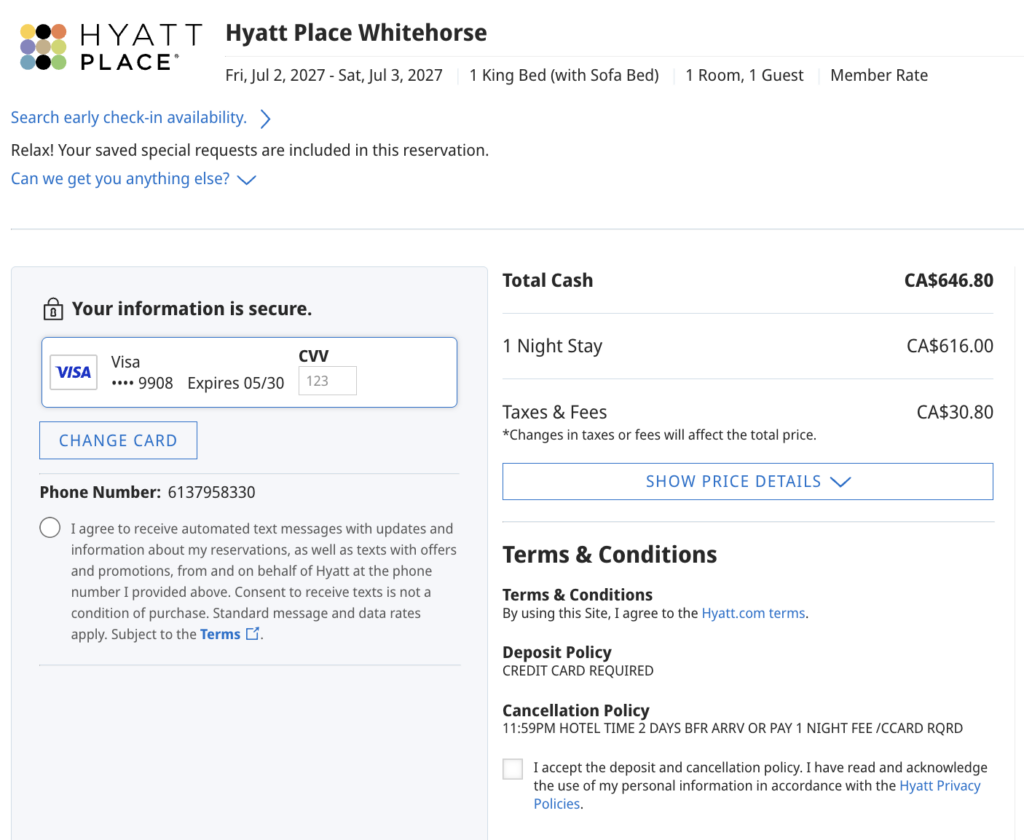The width and height of the screenshot is (1024, 840).
Task: Click the Member Rate label
Action: coord(879,75)
